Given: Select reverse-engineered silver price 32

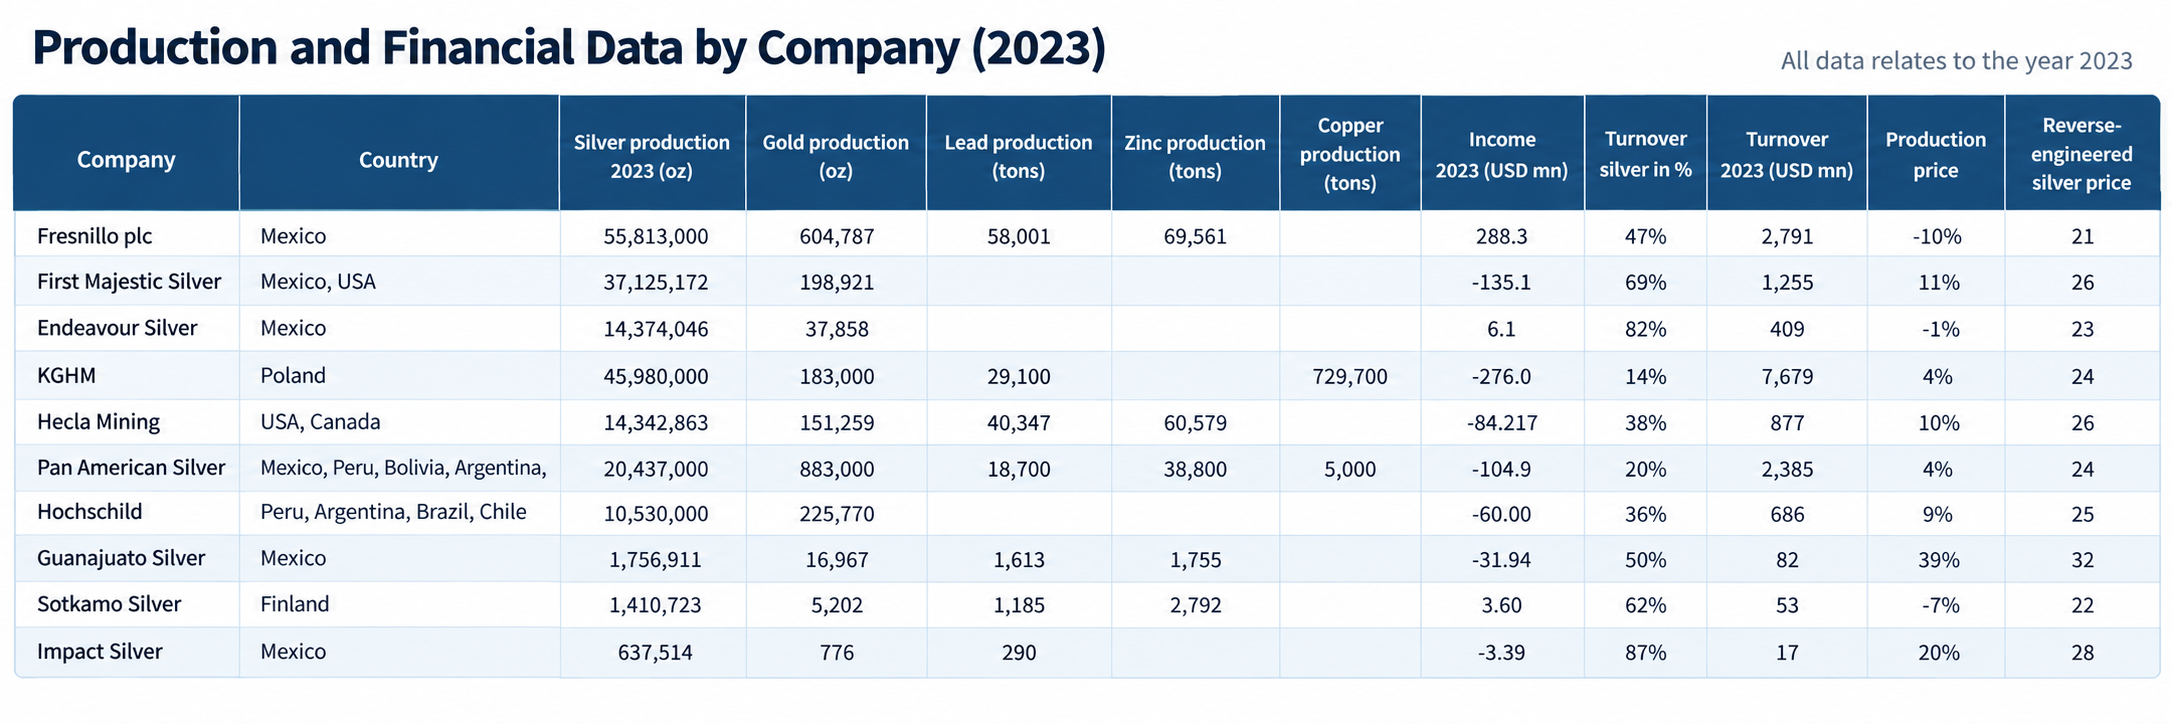Looking at the screenshot, I should point(2083,560).
